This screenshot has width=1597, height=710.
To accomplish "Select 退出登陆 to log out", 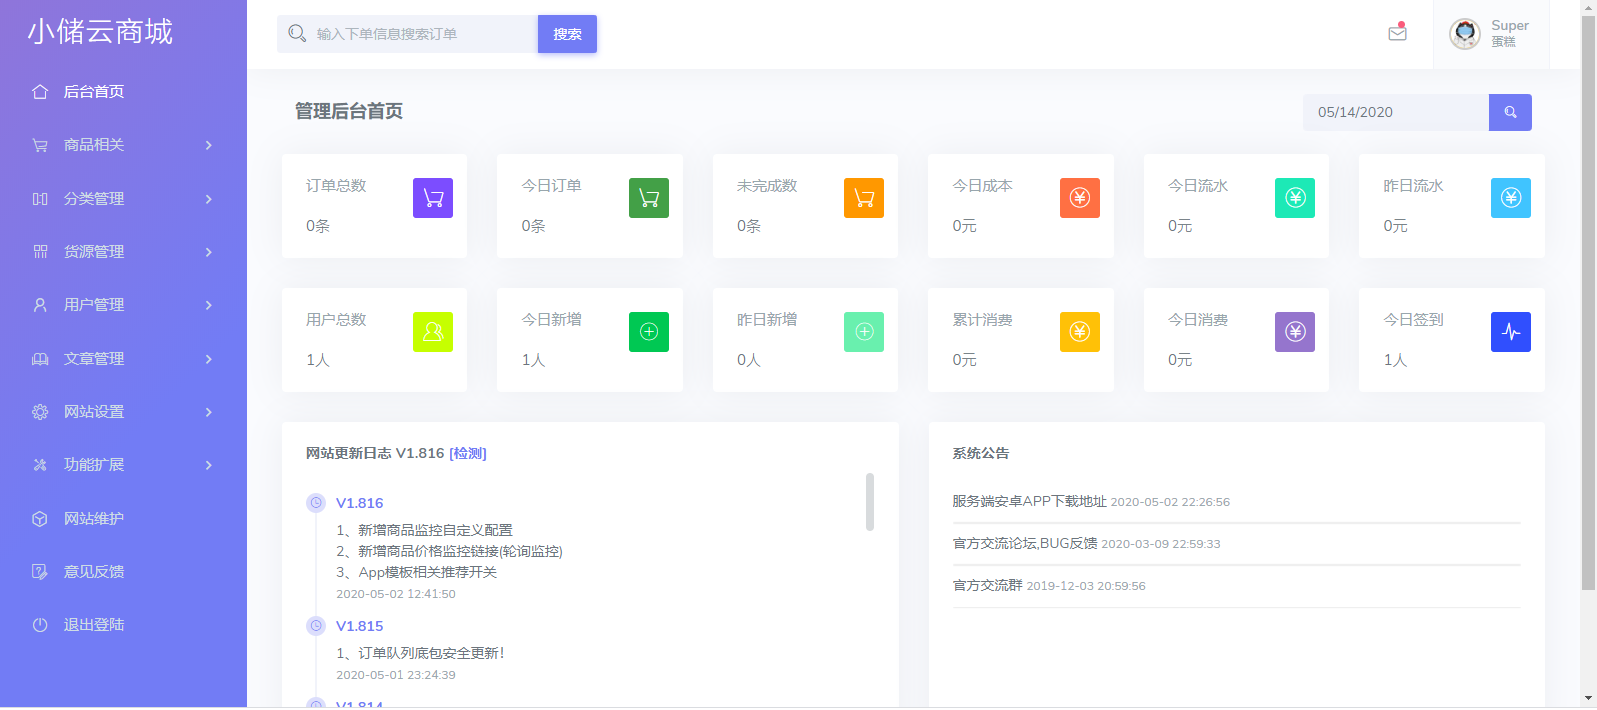I will pos(94,625).
